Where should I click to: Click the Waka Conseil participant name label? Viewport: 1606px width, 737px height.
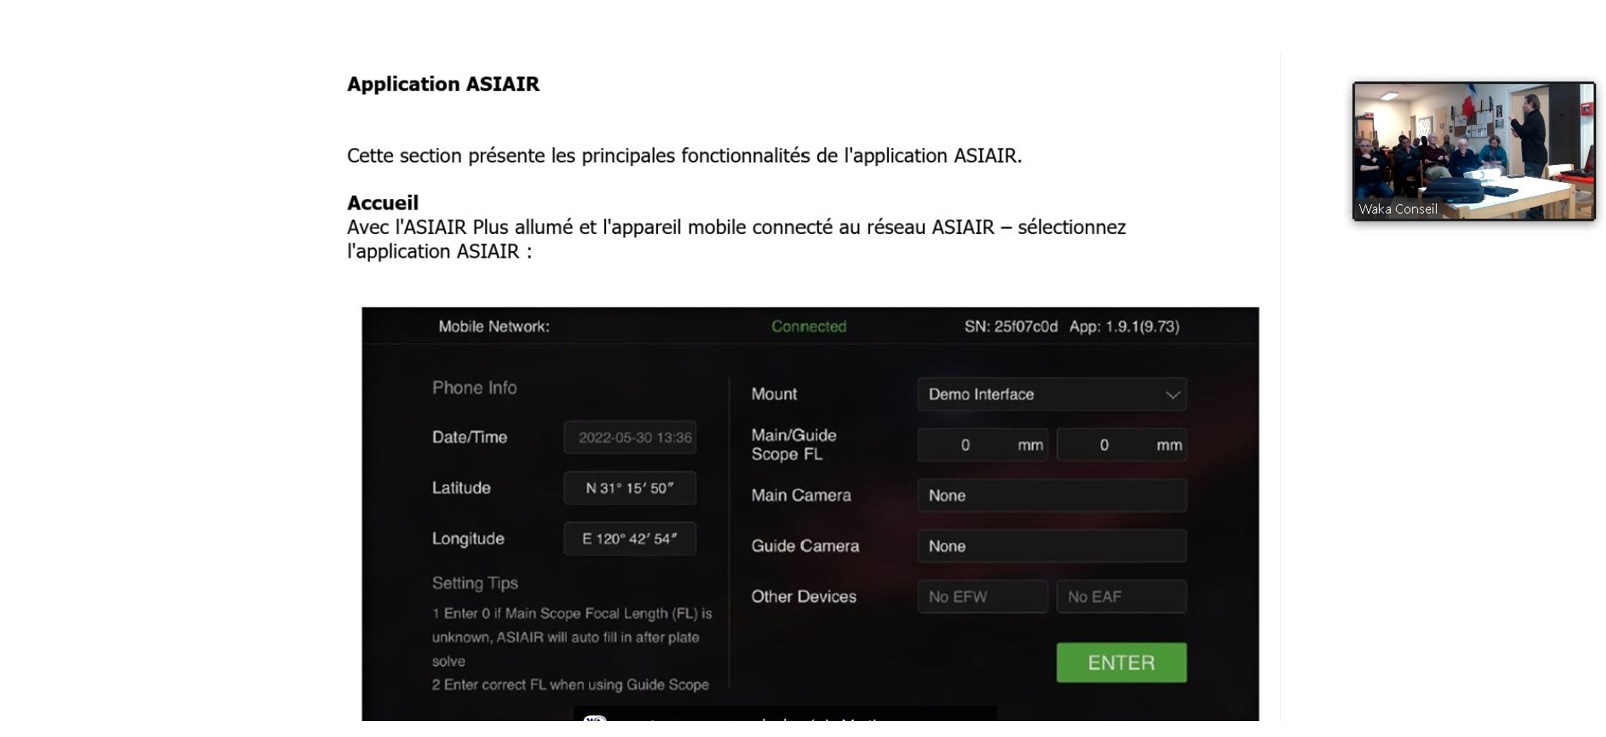(1398, 209)
